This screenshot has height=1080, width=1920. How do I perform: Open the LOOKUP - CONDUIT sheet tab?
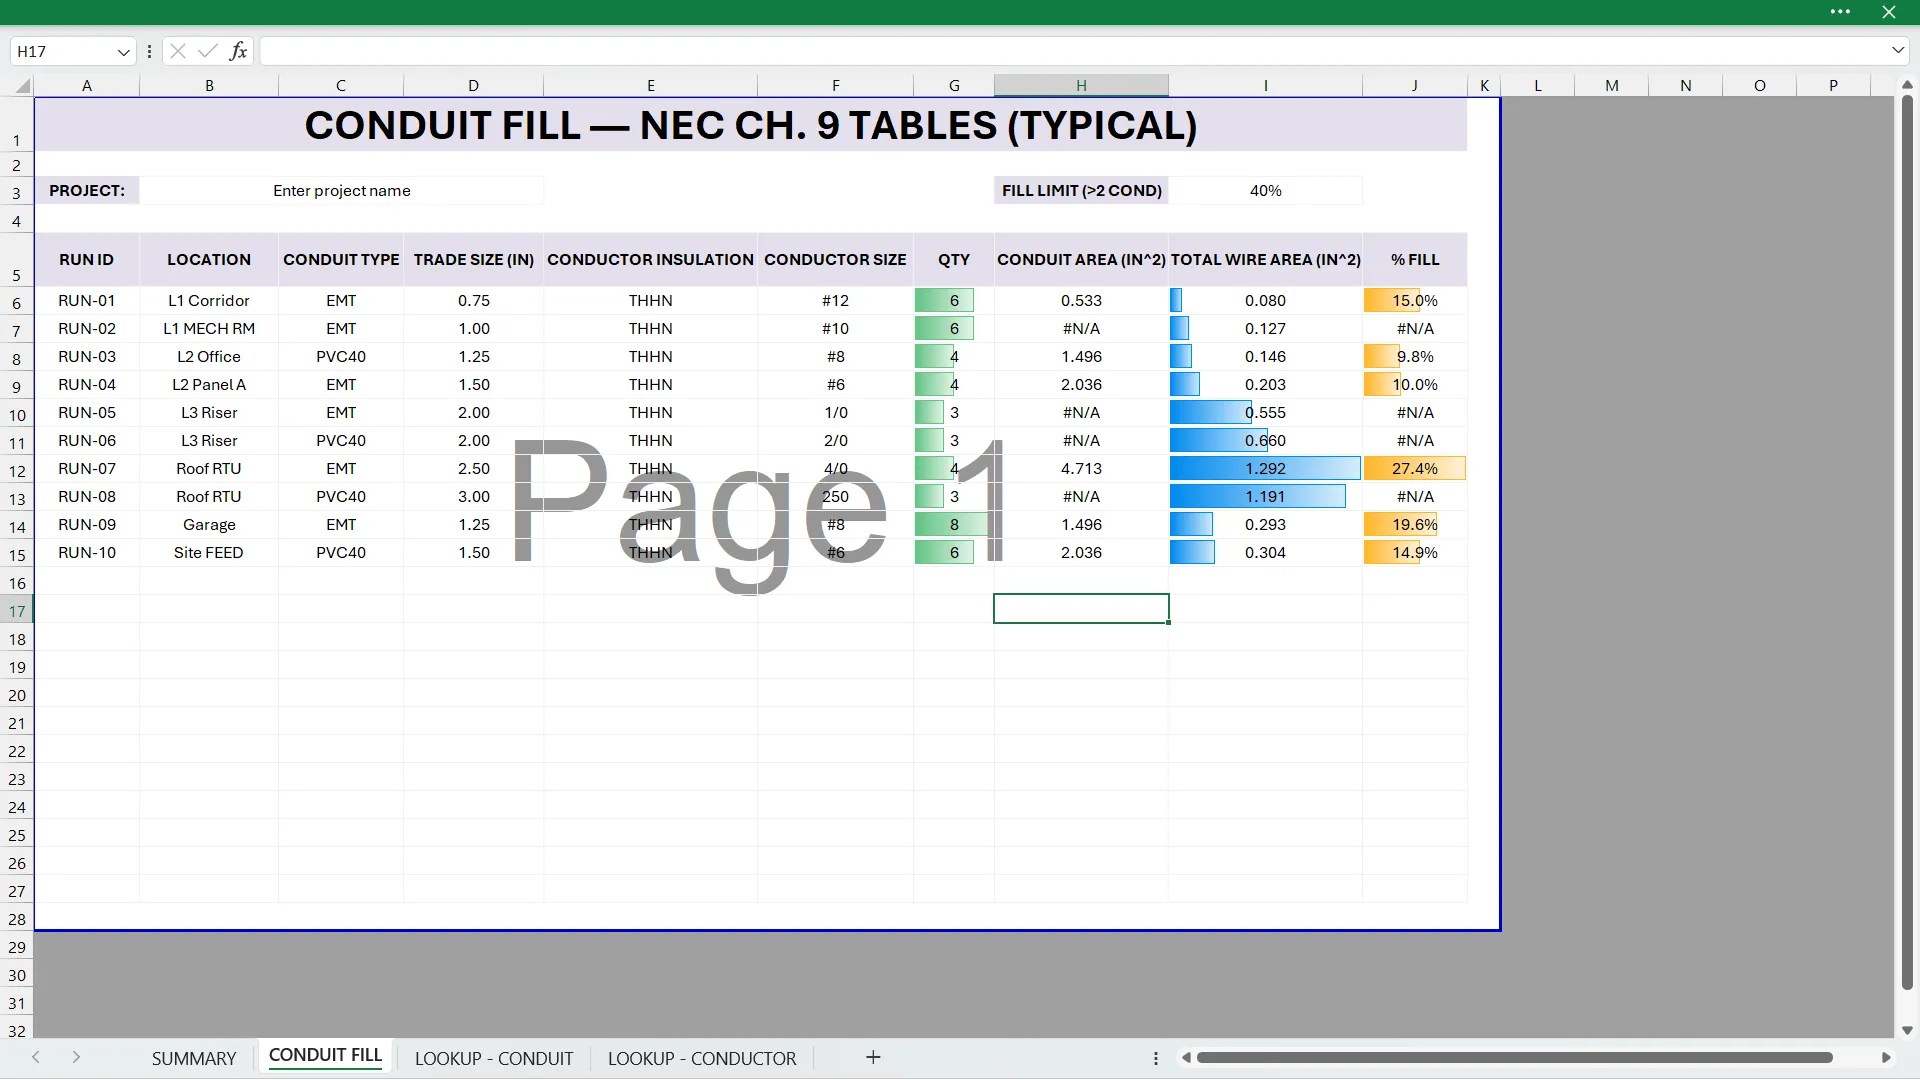[494, 1058]
